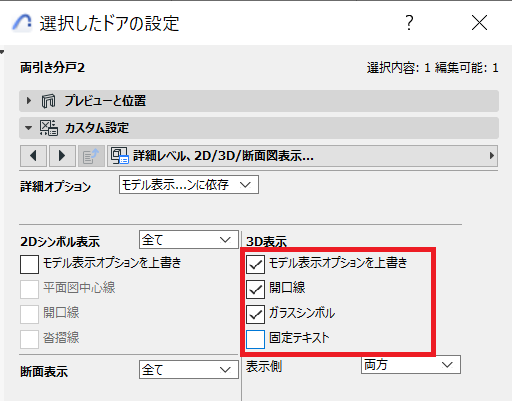
Task: Open the 2Dシンボル表示 dropdown
Action: (x=189, y=240)
